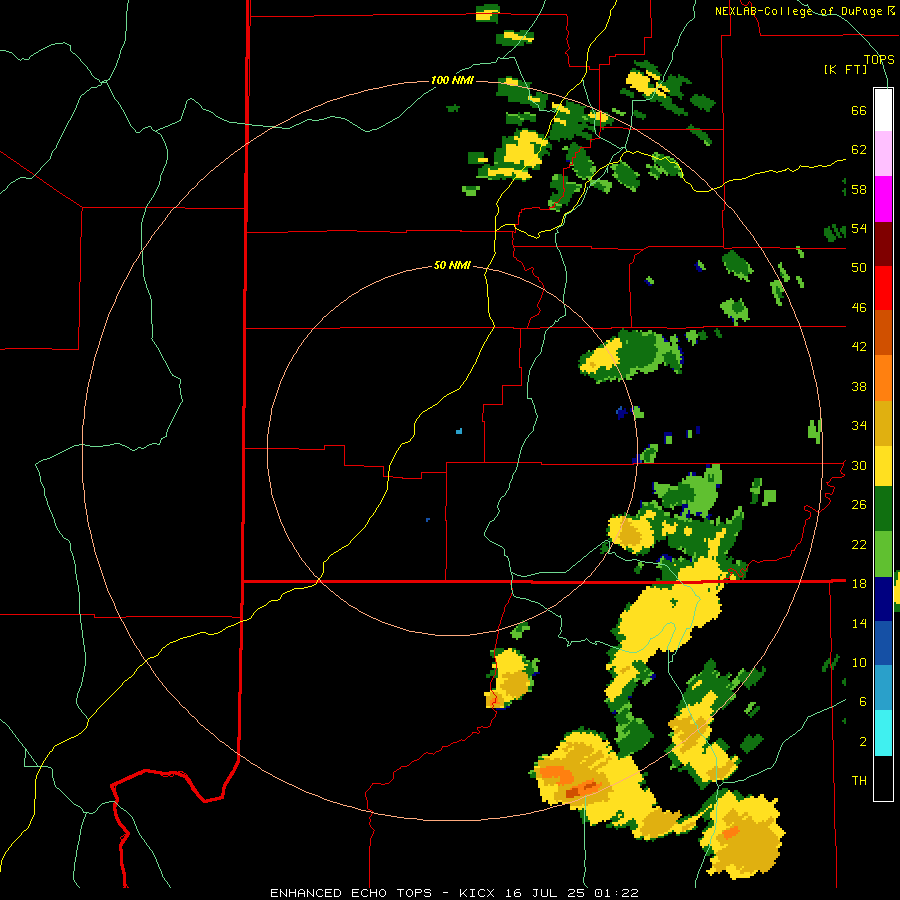Screen dimensions: 900x900
Task: Click the black TH legend swatch
Action: coord(883,778)
